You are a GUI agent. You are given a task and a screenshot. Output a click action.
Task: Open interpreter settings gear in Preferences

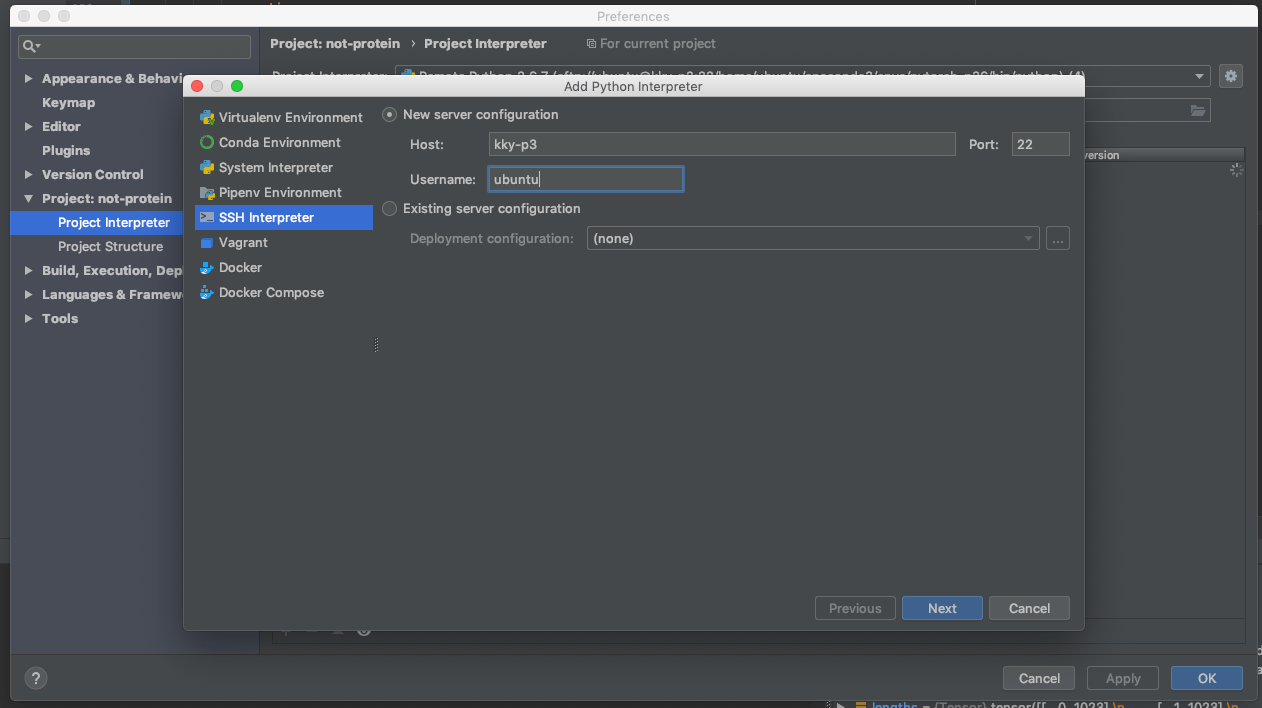pos(1231,76)
